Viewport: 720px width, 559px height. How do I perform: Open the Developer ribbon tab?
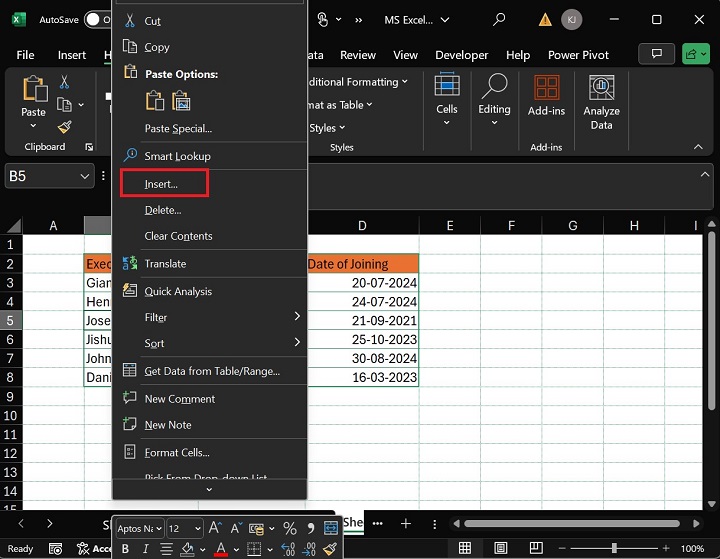pos(461,55)
